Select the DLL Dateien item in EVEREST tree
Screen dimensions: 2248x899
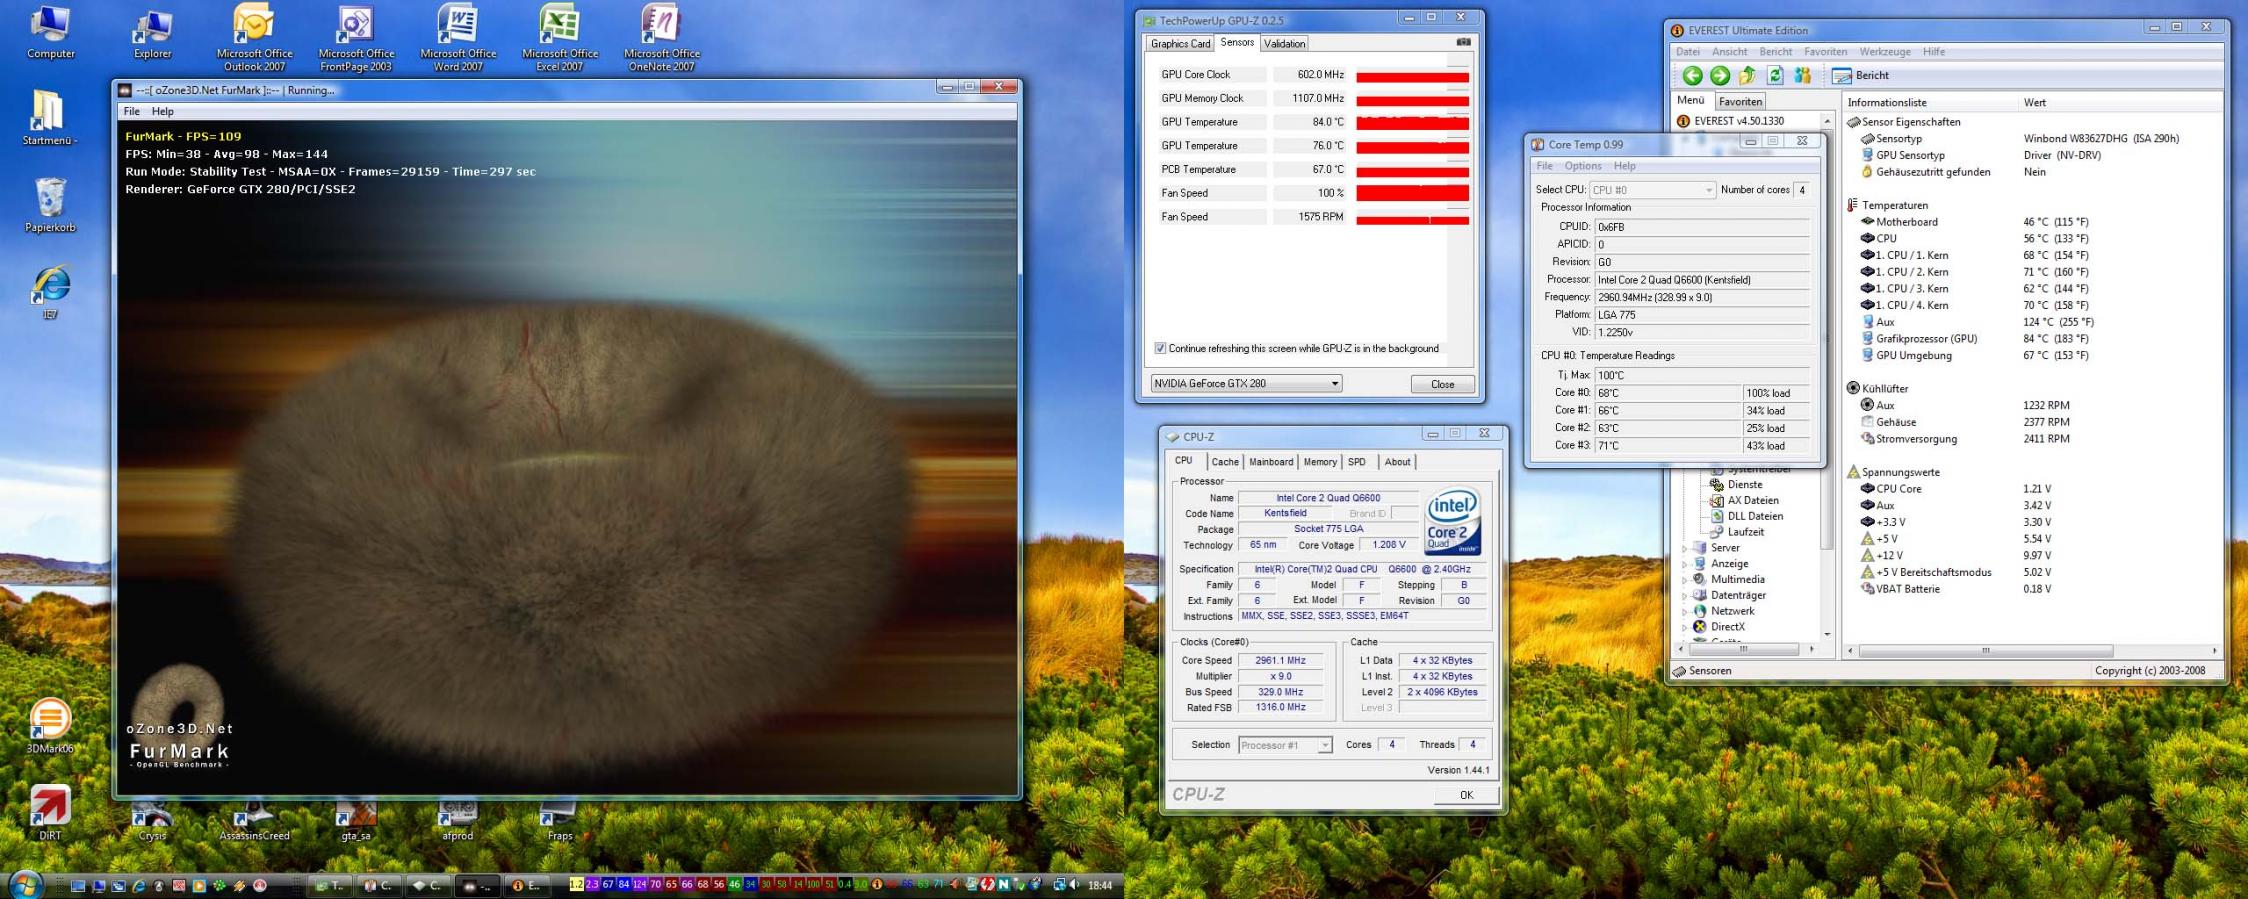tap(1746, 517)
